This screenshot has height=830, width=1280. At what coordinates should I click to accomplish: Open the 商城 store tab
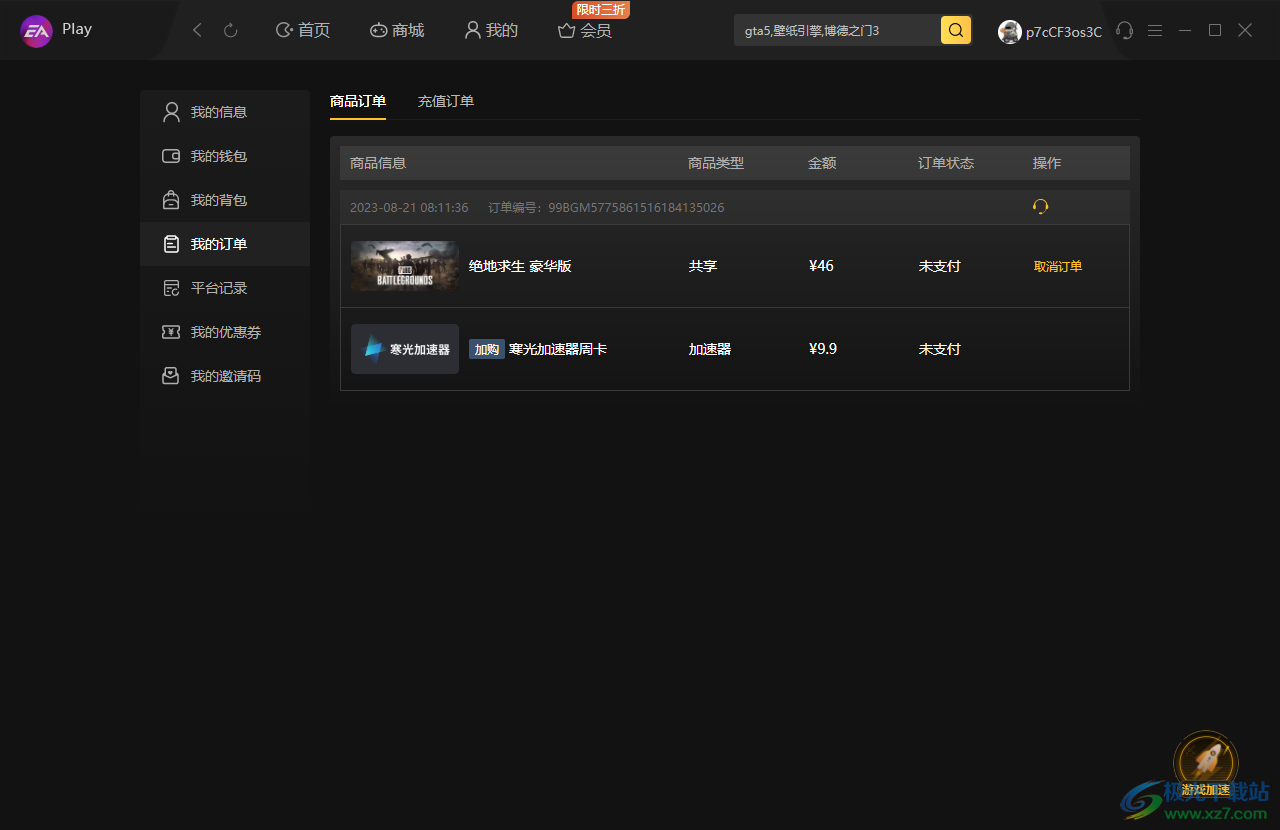tap(397, 31)
